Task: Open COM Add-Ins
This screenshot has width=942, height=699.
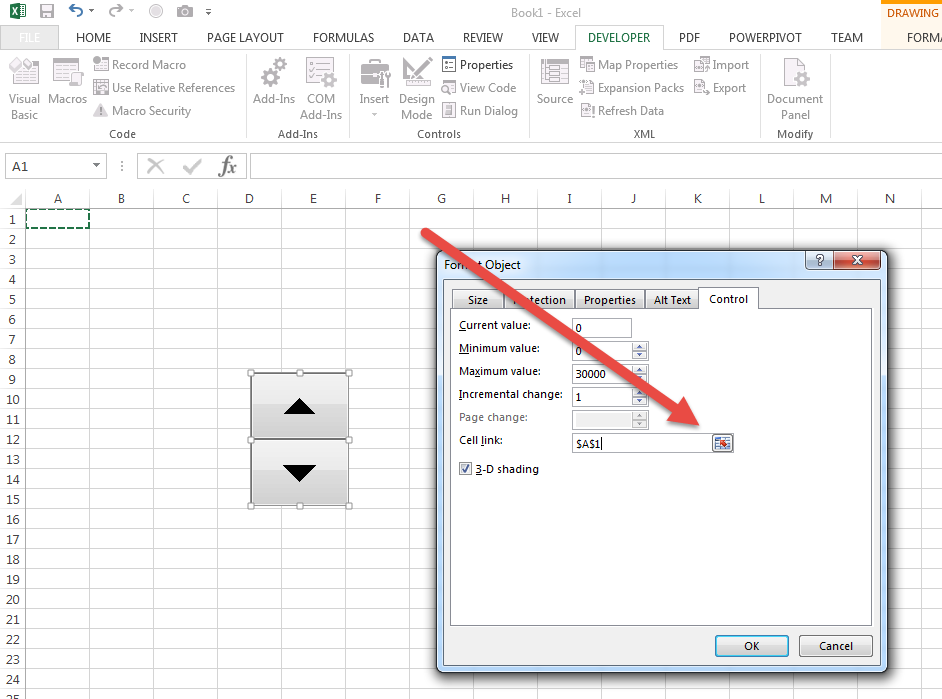Action: coord(321,87)
